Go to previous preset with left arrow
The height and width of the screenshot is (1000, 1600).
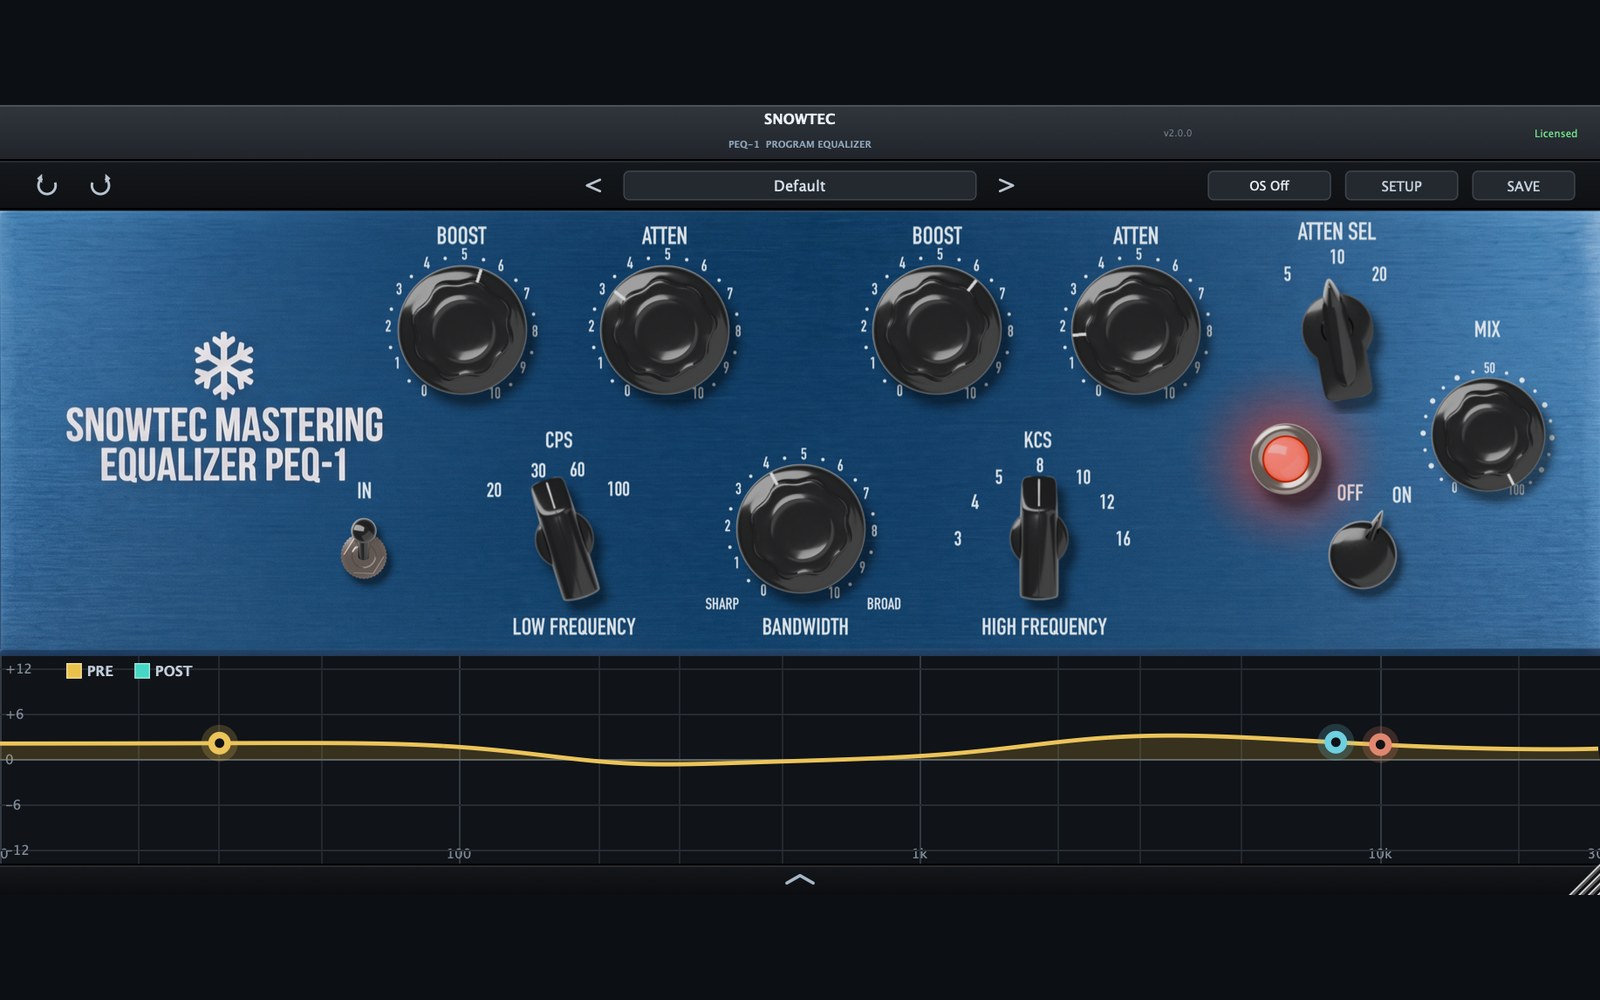tap(593, 185)
